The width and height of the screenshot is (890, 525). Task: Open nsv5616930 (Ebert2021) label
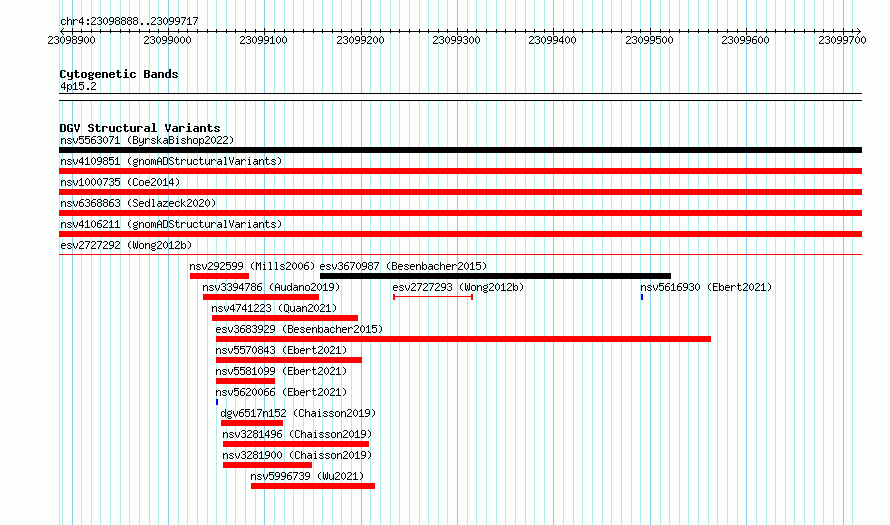point(706,287)
